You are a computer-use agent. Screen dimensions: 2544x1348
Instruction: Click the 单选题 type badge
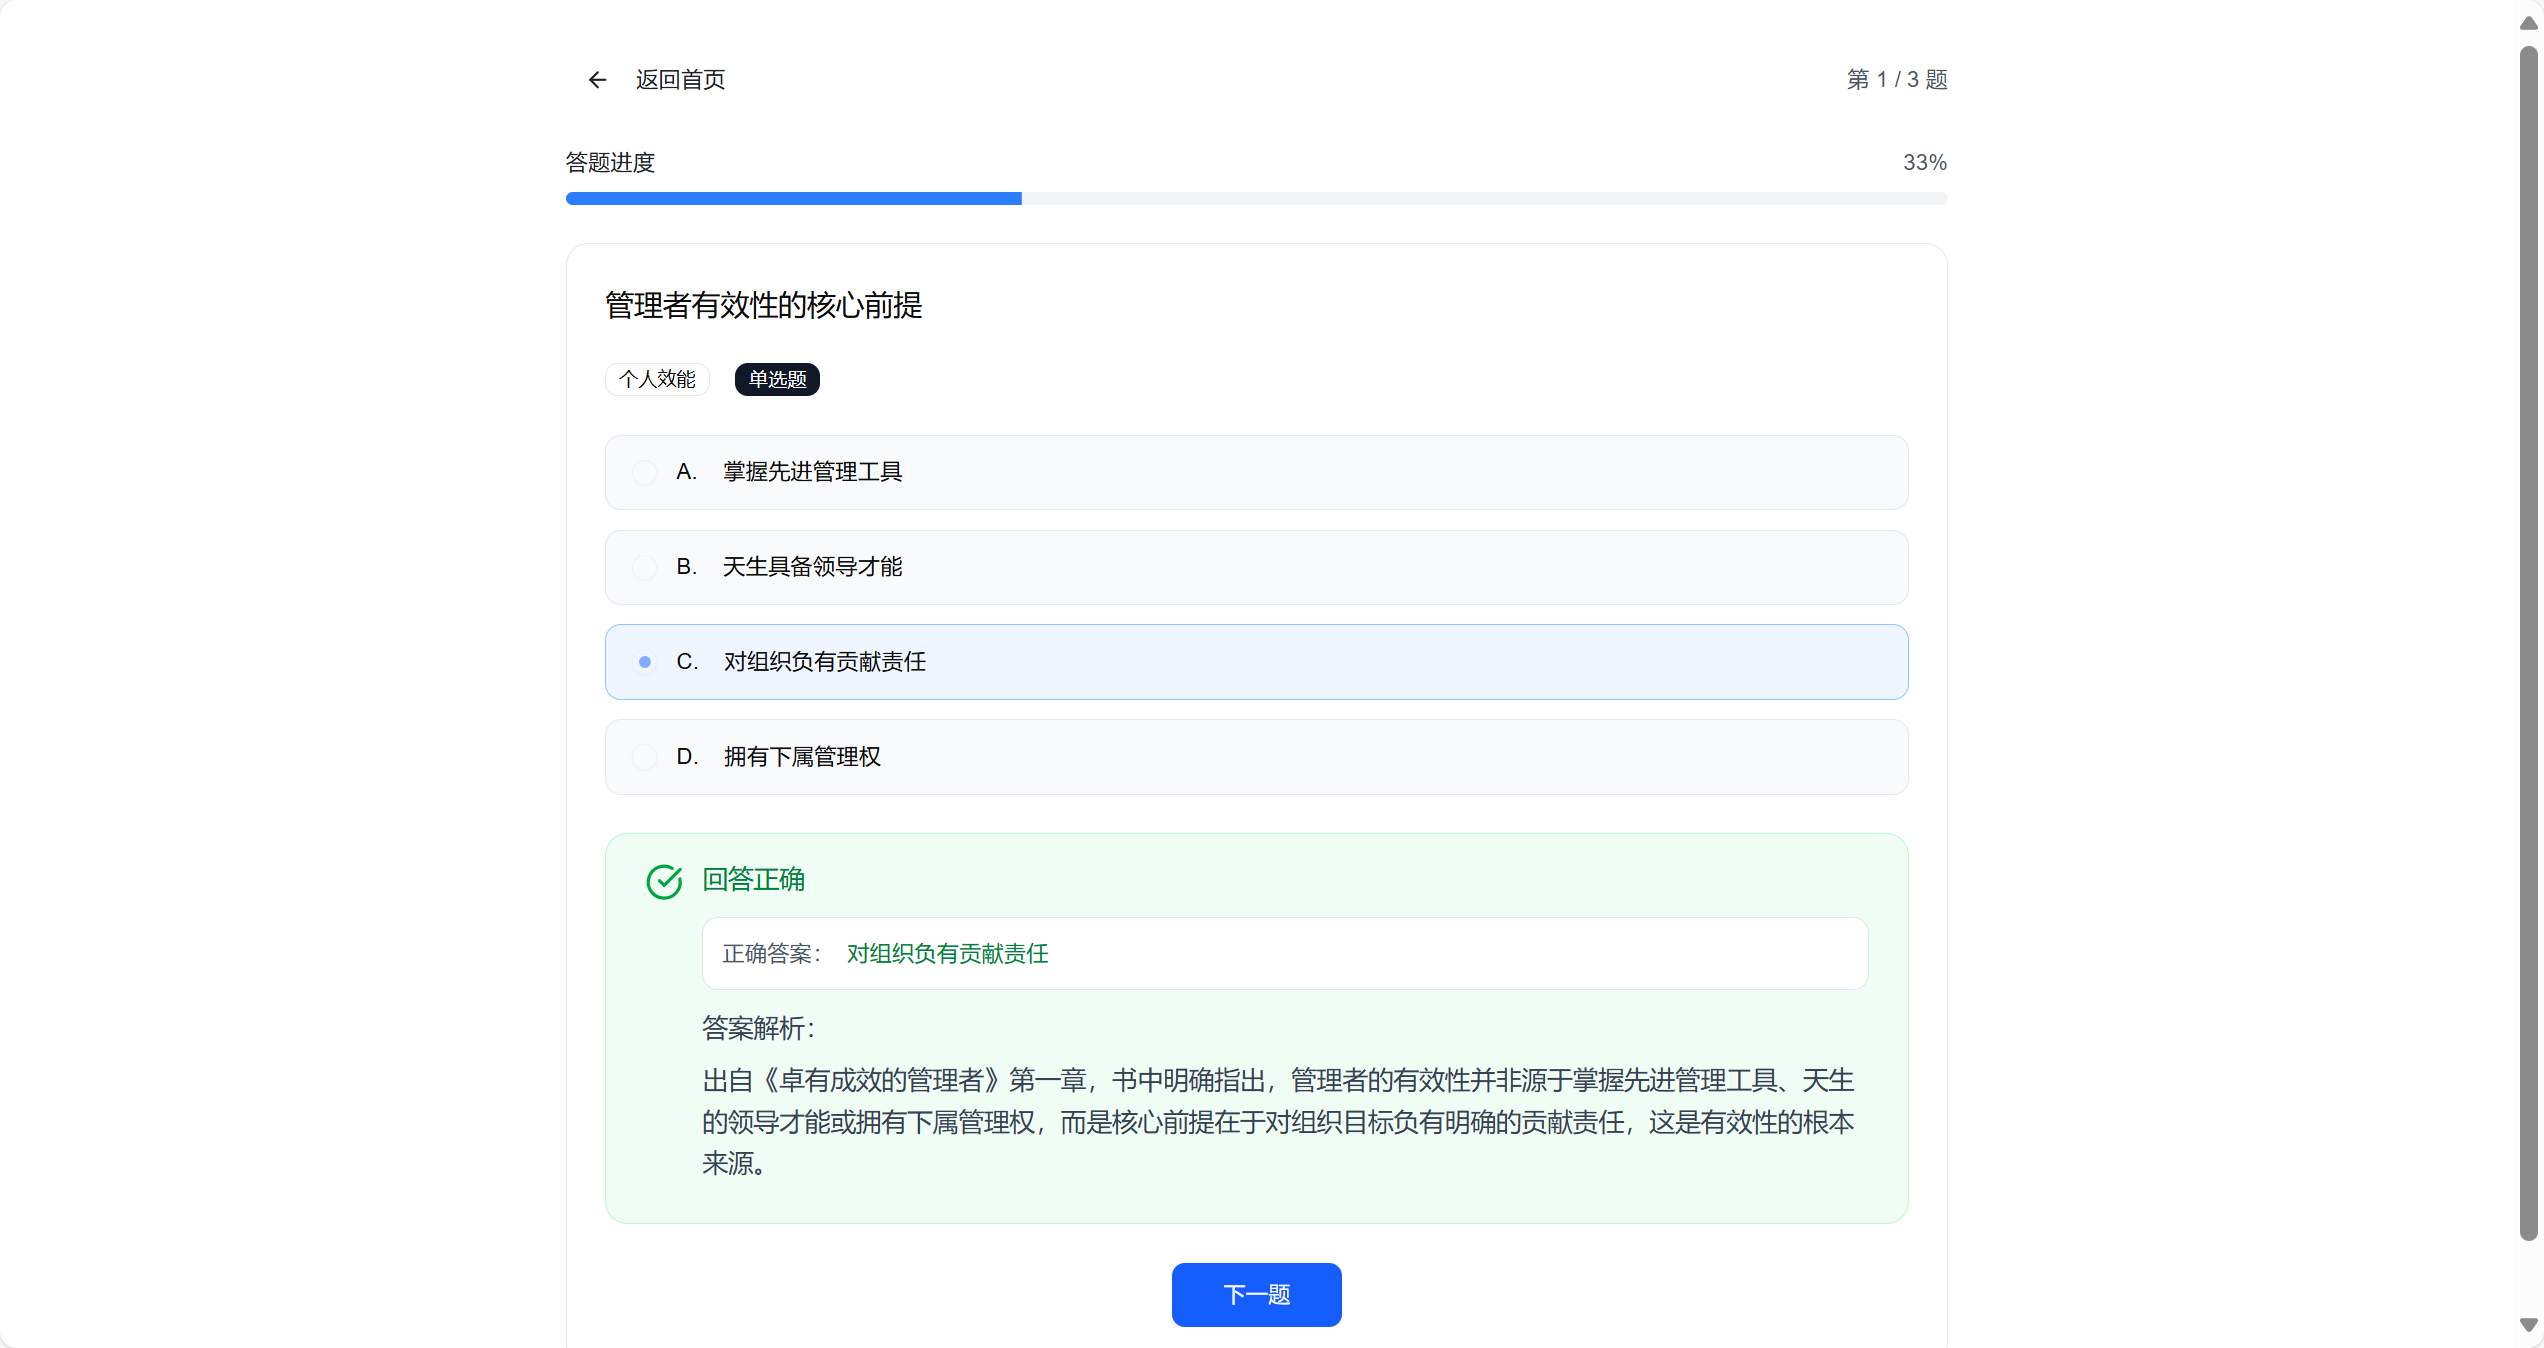(x=777, y=379)
